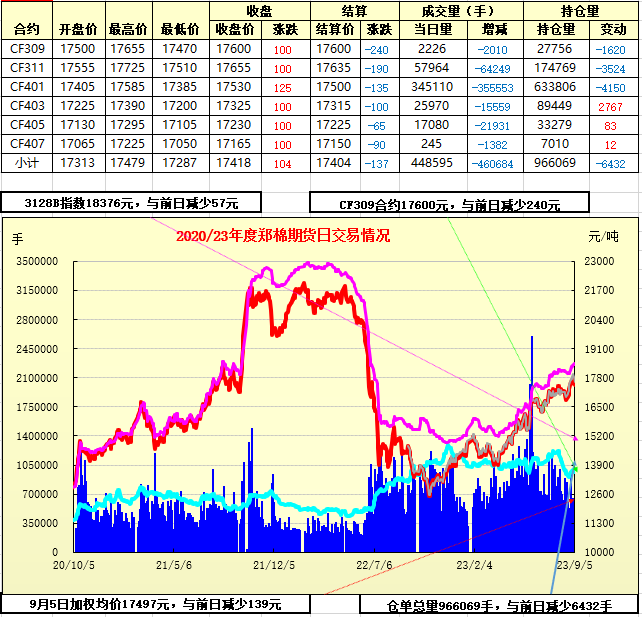Screen dimensions: 642x617
Task: Click the 20/10/5 date axis label
Action: [x=74, y=564]
